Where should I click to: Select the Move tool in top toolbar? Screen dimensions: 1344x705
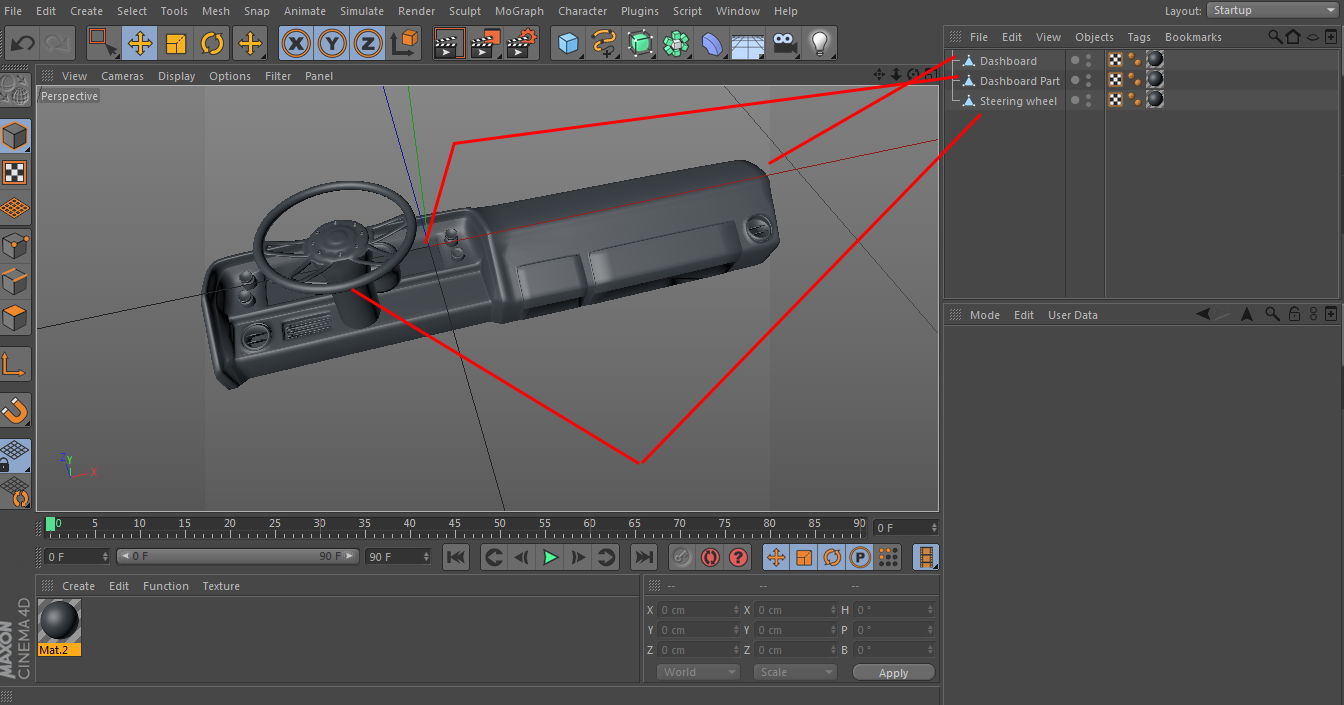click(140, 44)
